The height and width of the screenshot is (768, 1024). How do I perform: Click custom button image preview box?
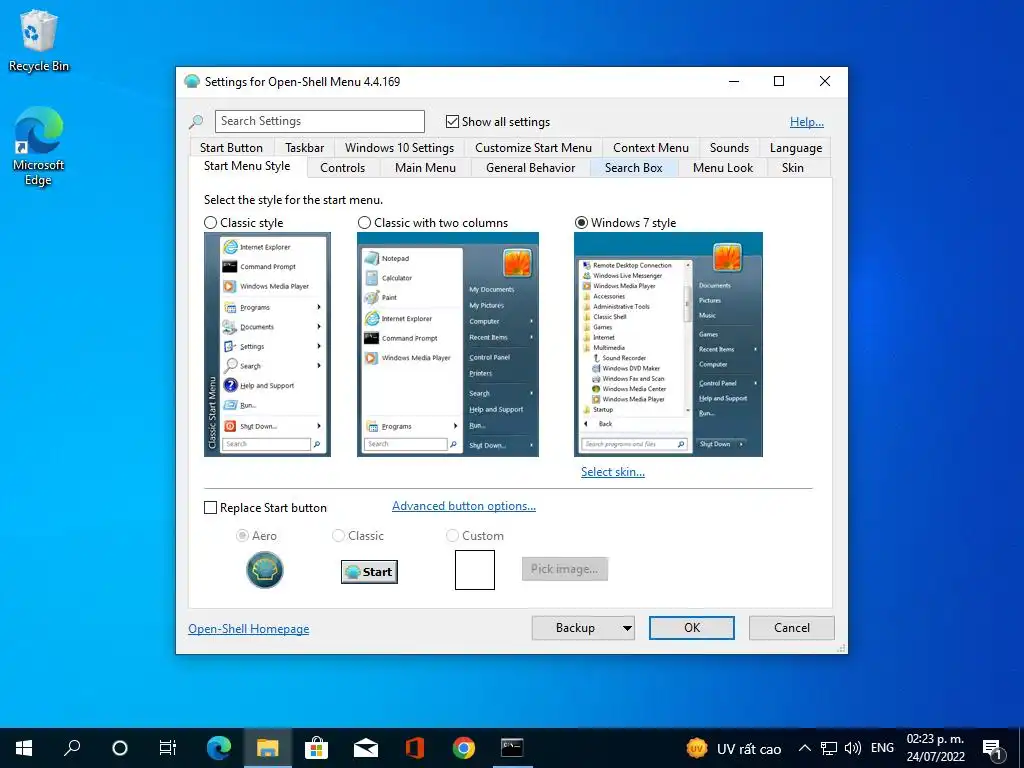point(475,569)
